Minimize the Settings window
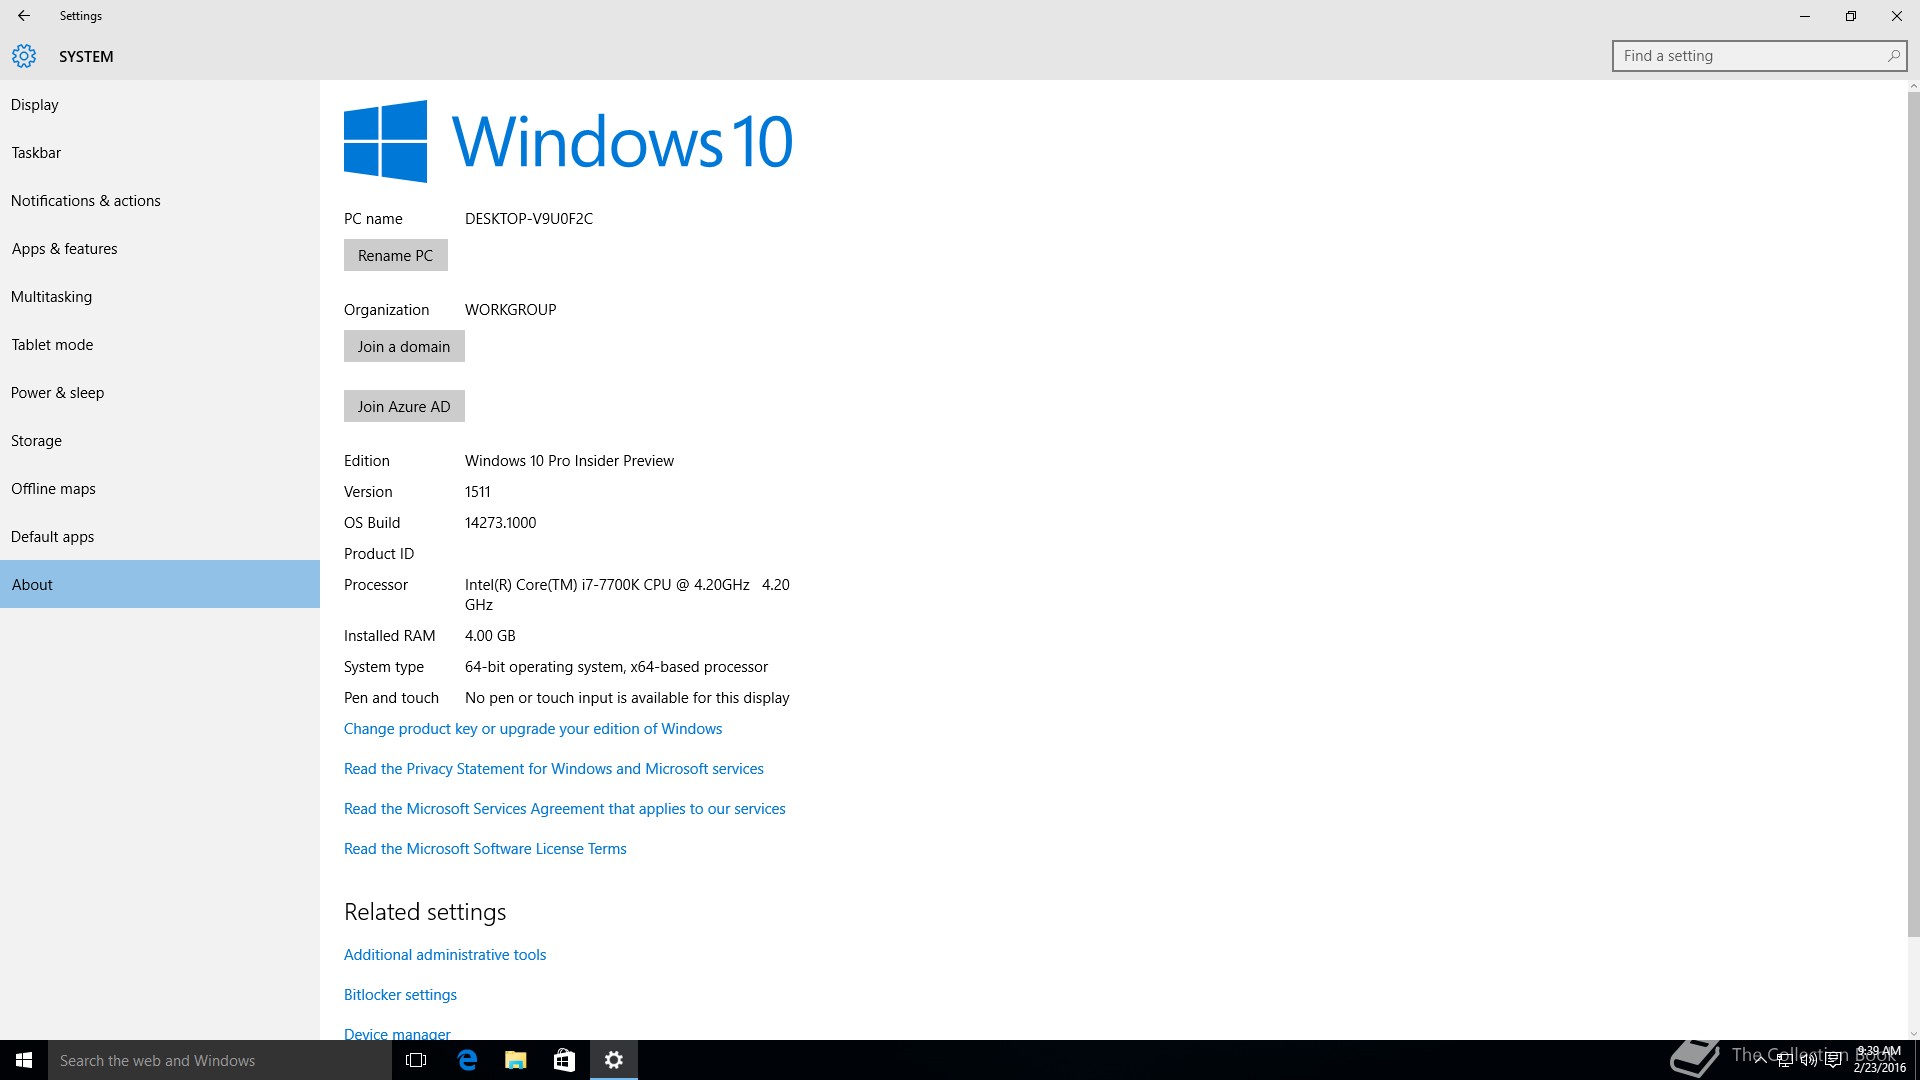 pyautogui.click(x=1805, y=16)
